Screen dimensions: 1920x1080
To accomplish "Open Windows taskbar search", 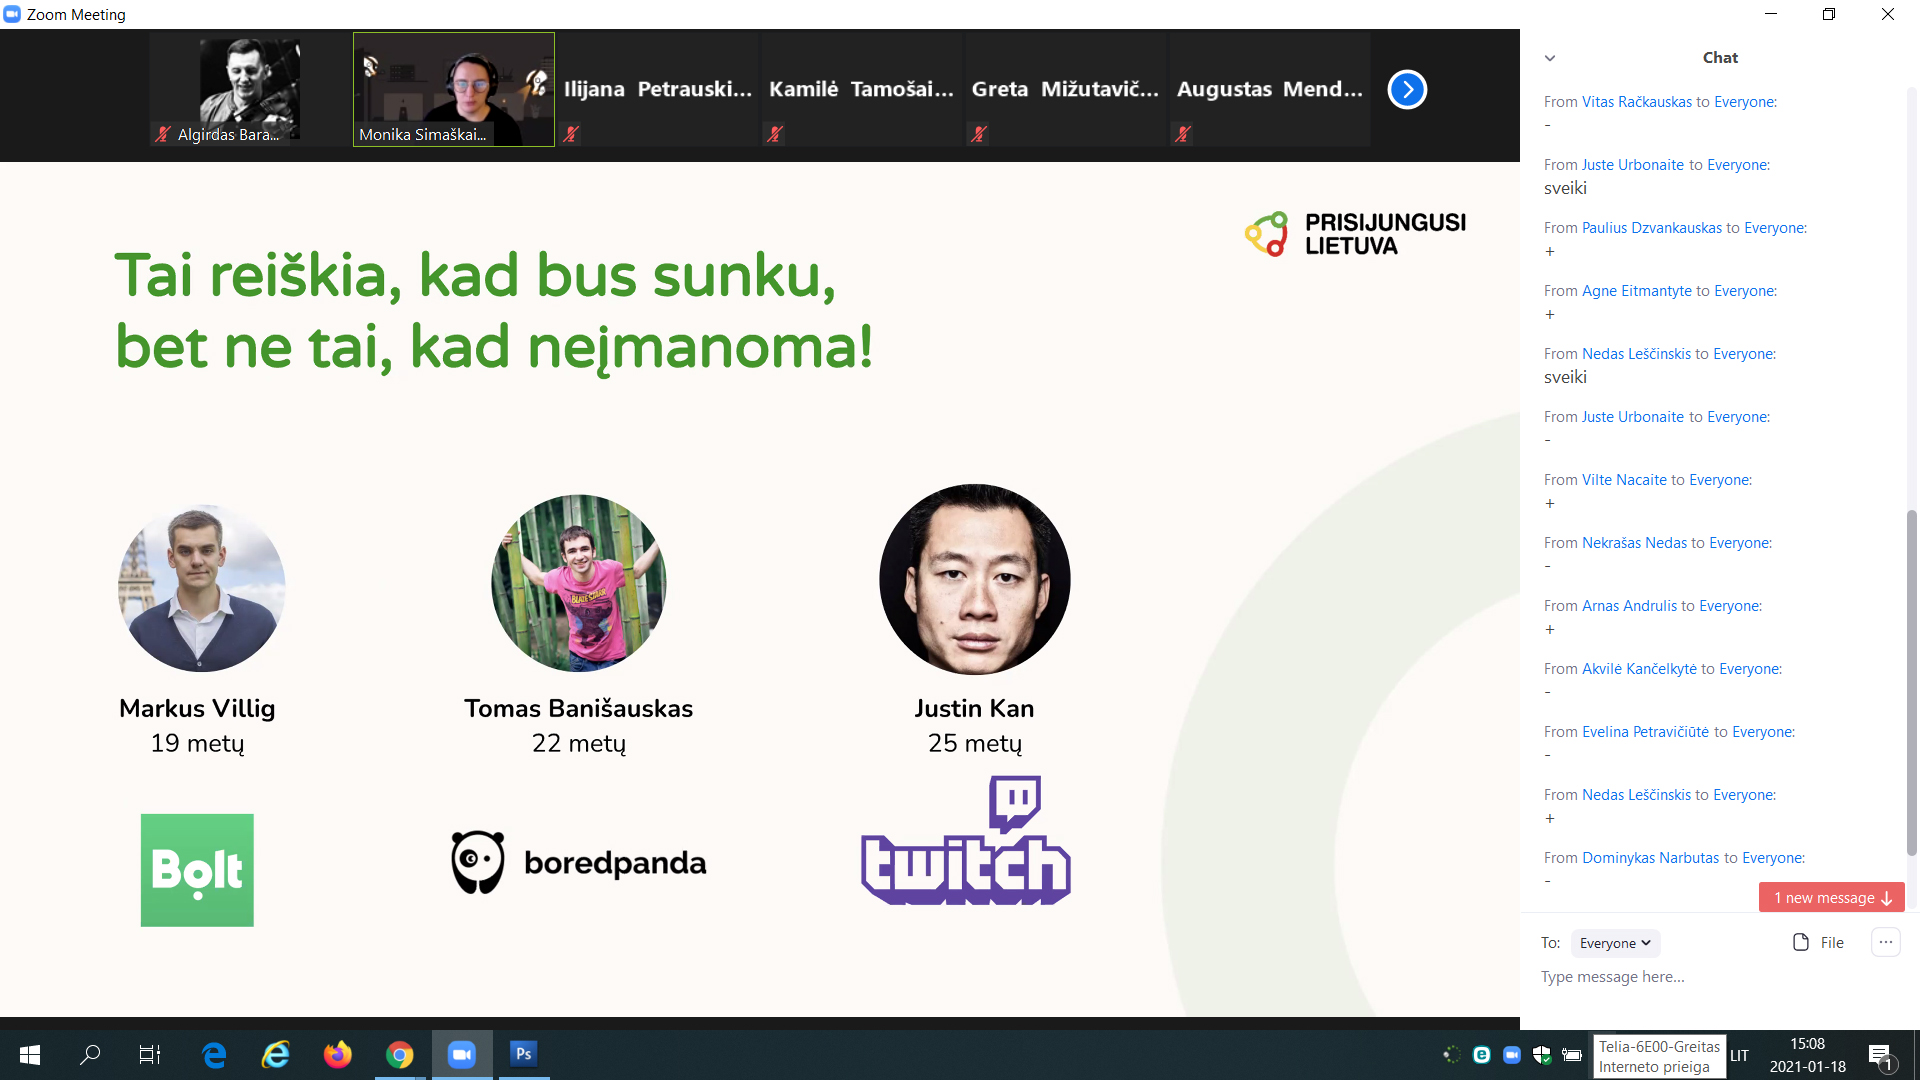I will 90,1055.
